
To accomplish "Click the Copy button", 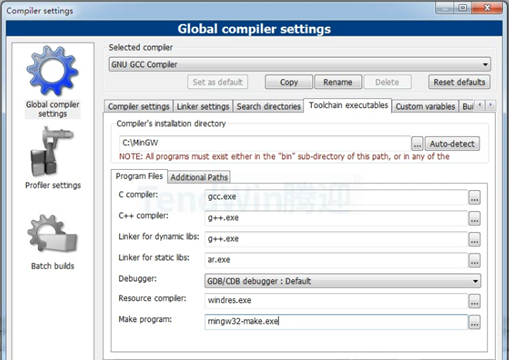I will point(289,82).
